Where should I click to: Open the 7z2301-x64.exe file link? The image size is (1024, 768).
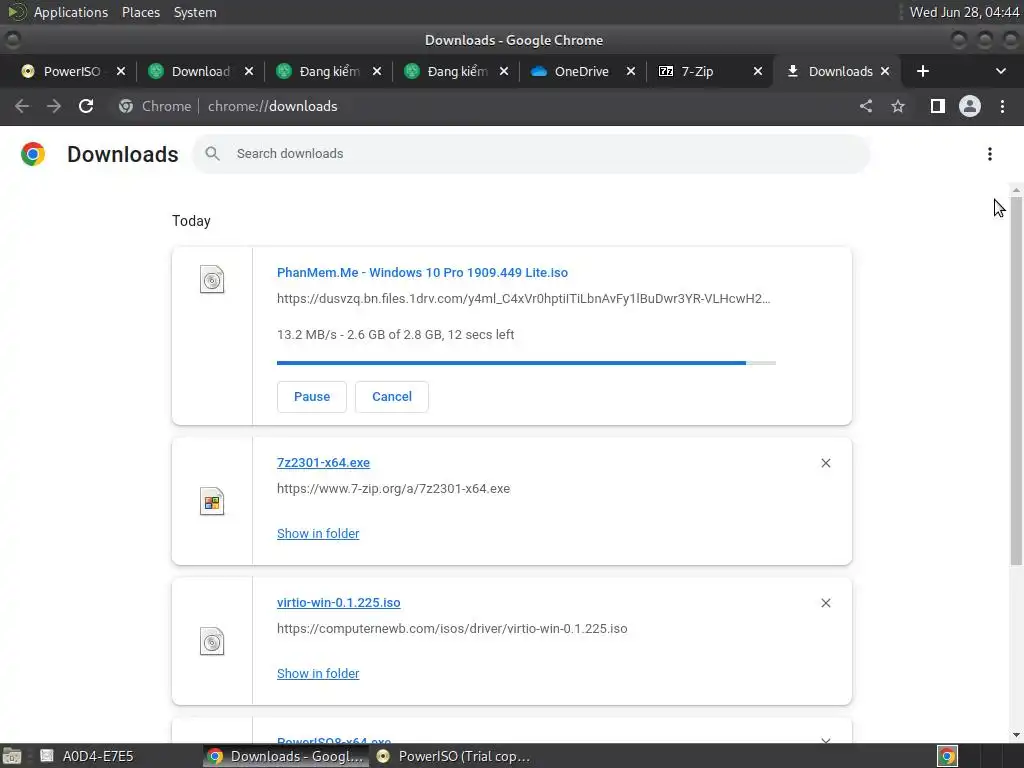323,462
